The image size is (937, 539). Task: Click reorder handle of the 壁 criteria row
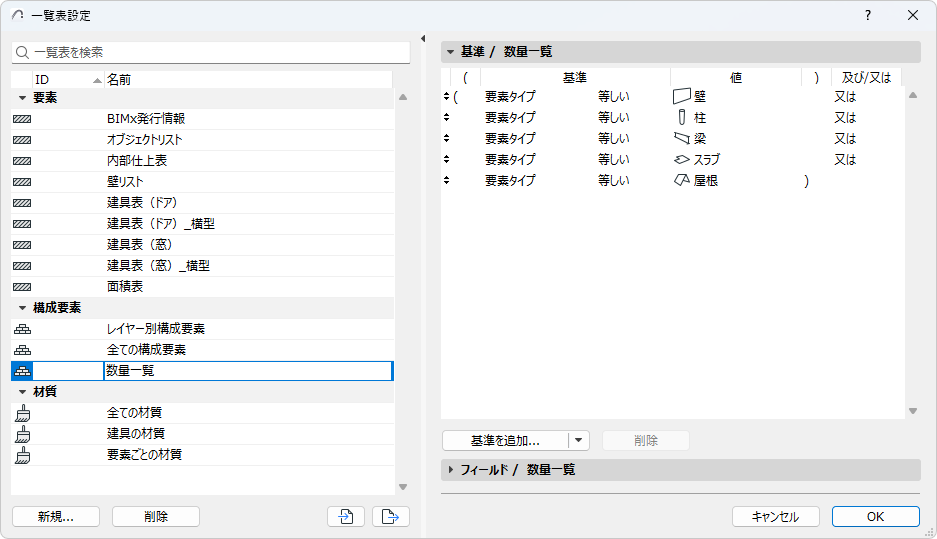pos(446,96)
